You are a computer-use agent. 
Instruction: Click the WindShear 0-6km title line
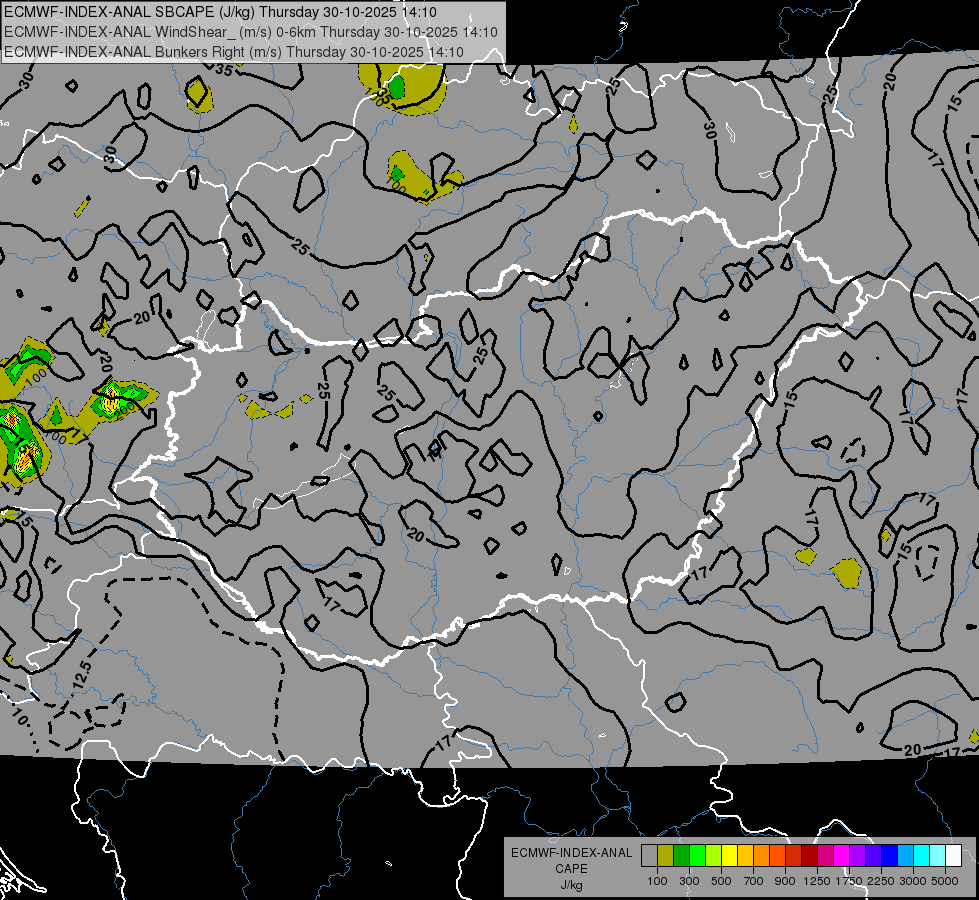(x=251, y=32)
